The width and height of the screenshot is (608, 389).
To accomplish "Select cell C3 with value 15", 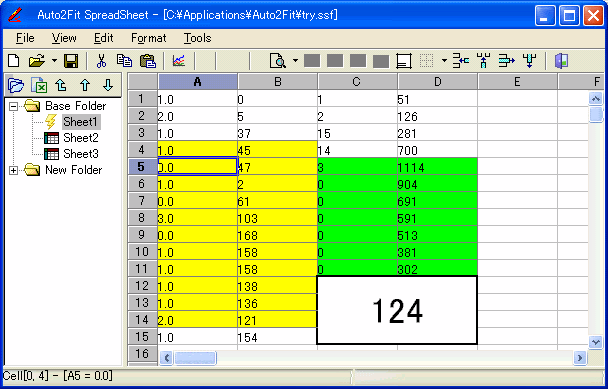I will (x=358, y=133).
